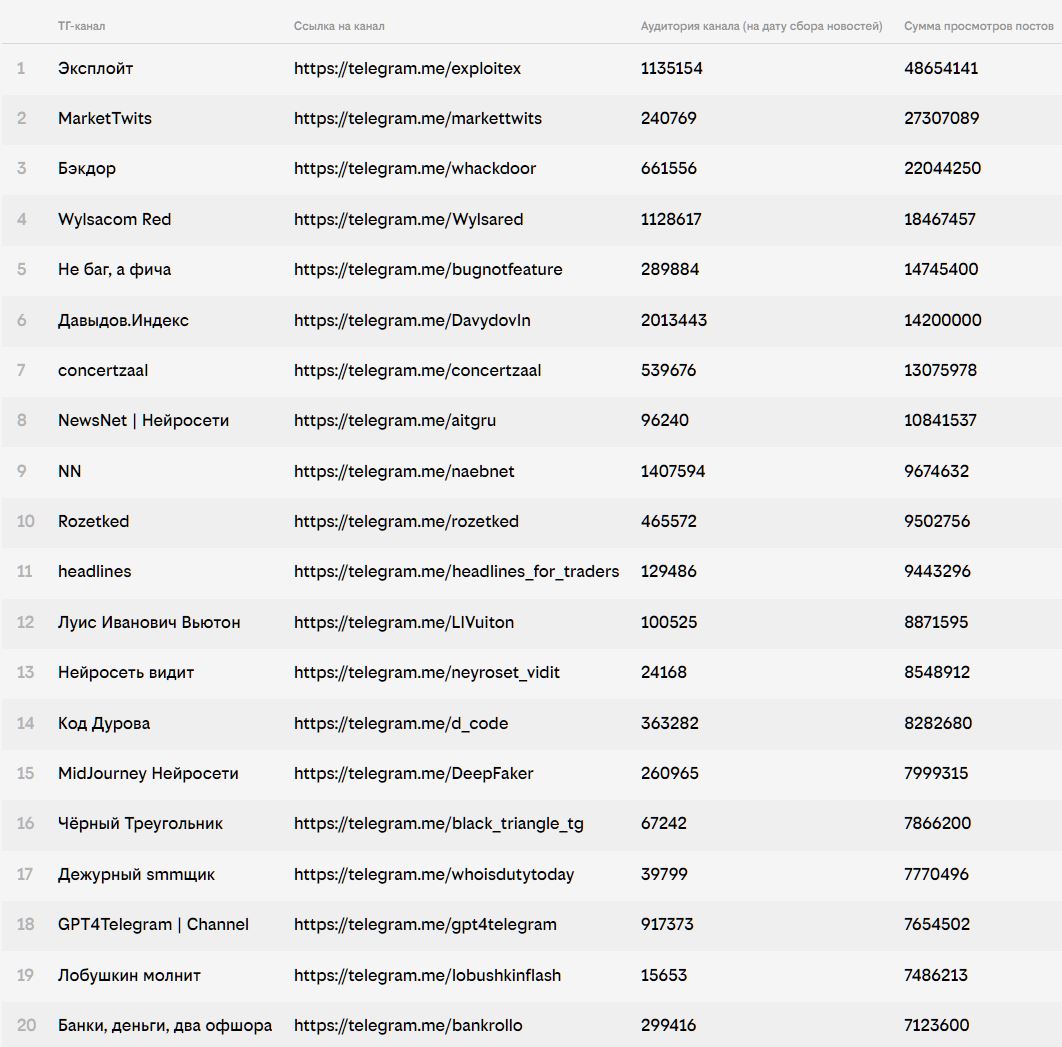
Task: Click the "Ссылка на канал" column header
Action: (x=338, y=26)
